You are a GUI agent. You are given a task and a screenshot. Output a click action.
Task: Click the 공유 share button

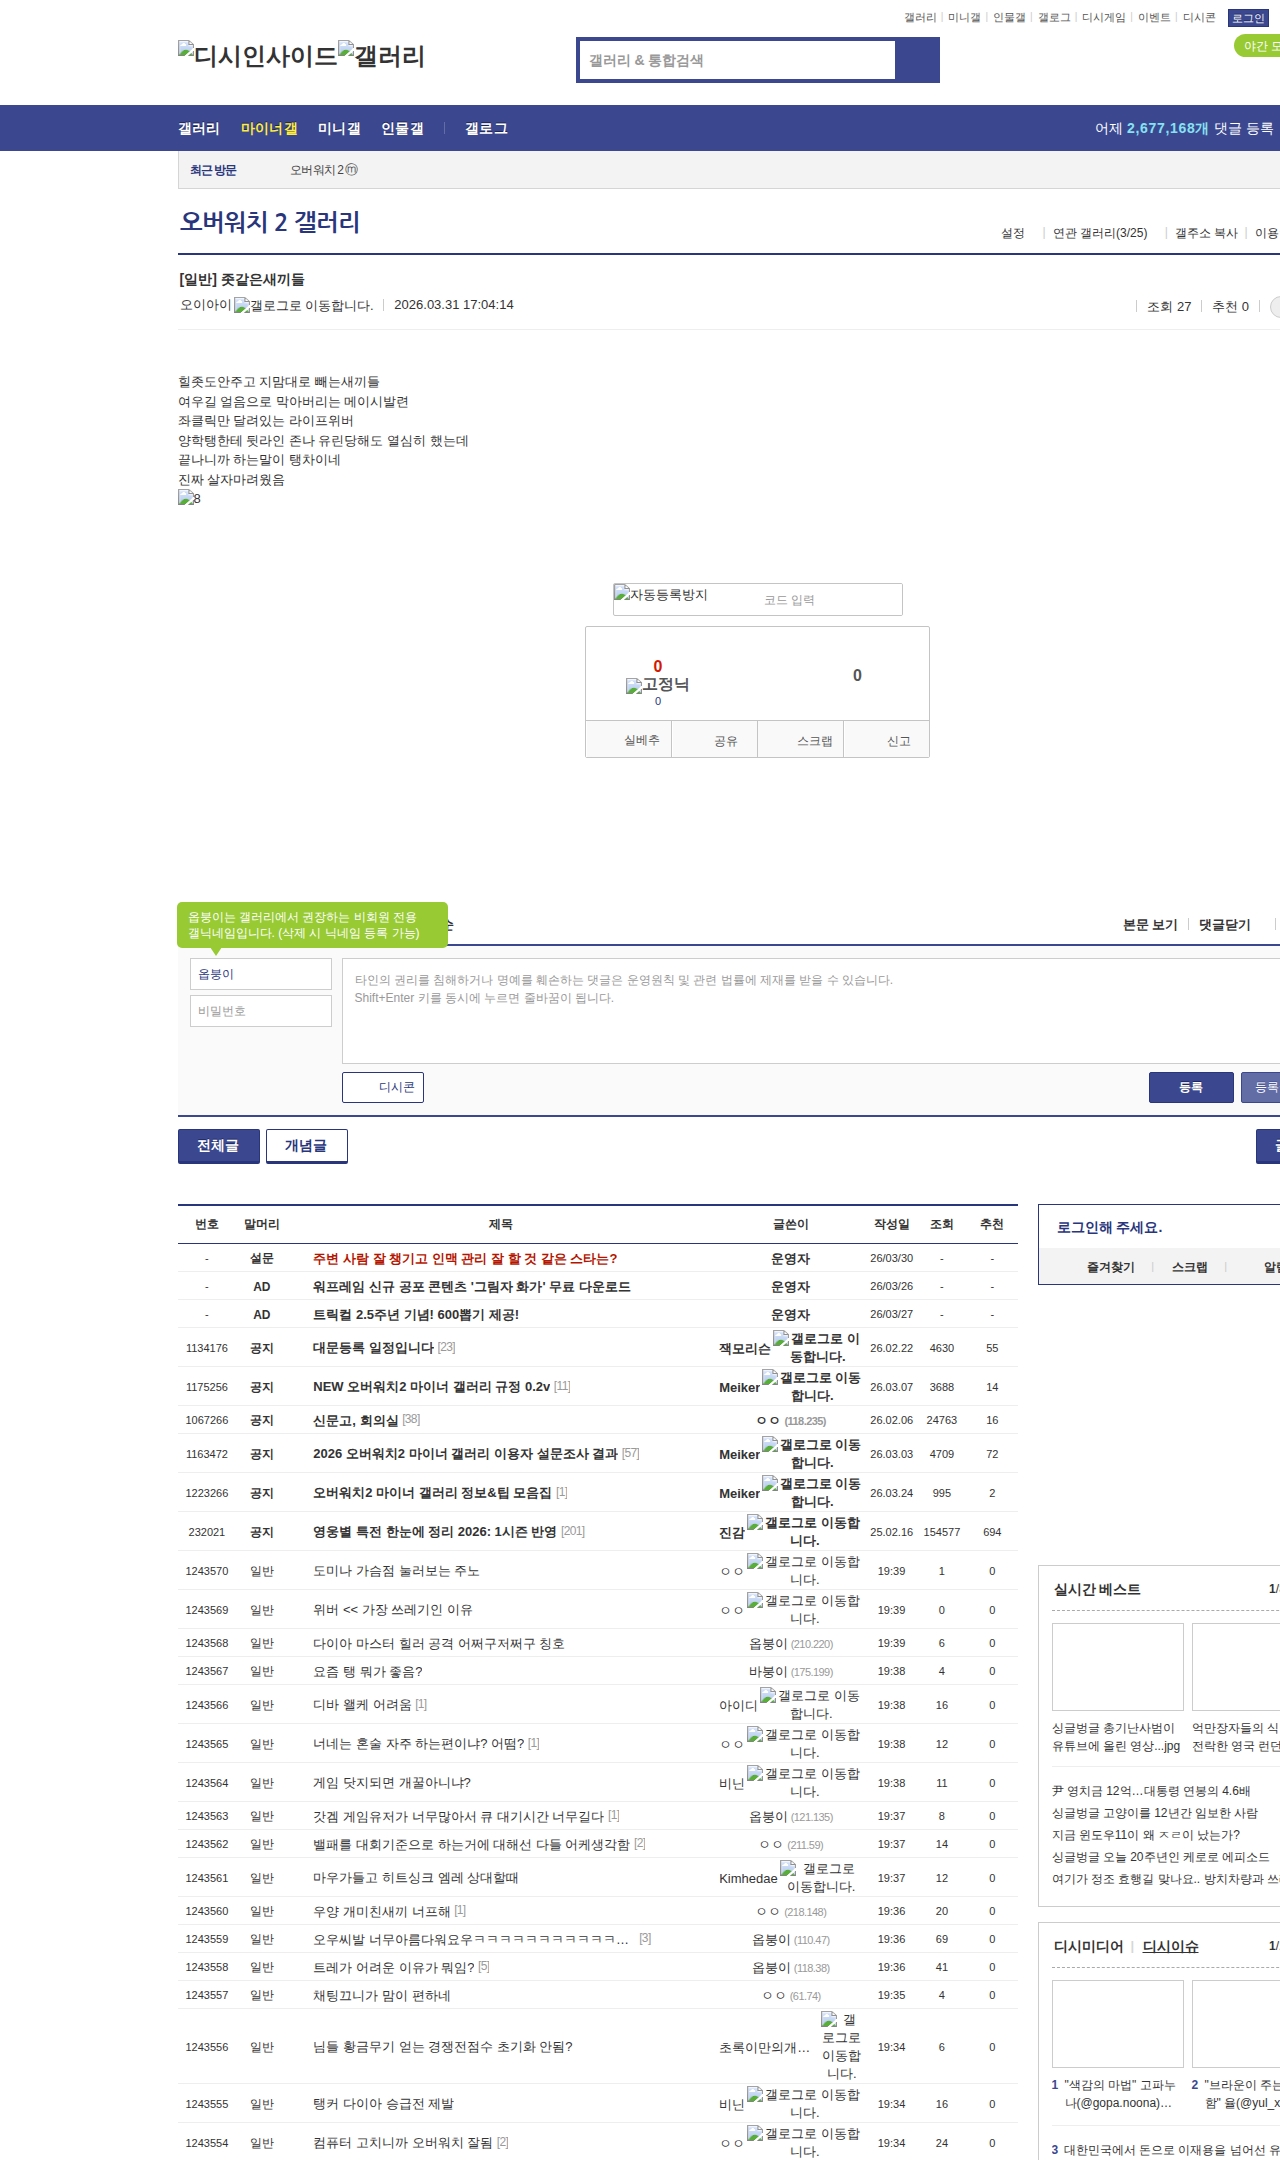(714, 740)
